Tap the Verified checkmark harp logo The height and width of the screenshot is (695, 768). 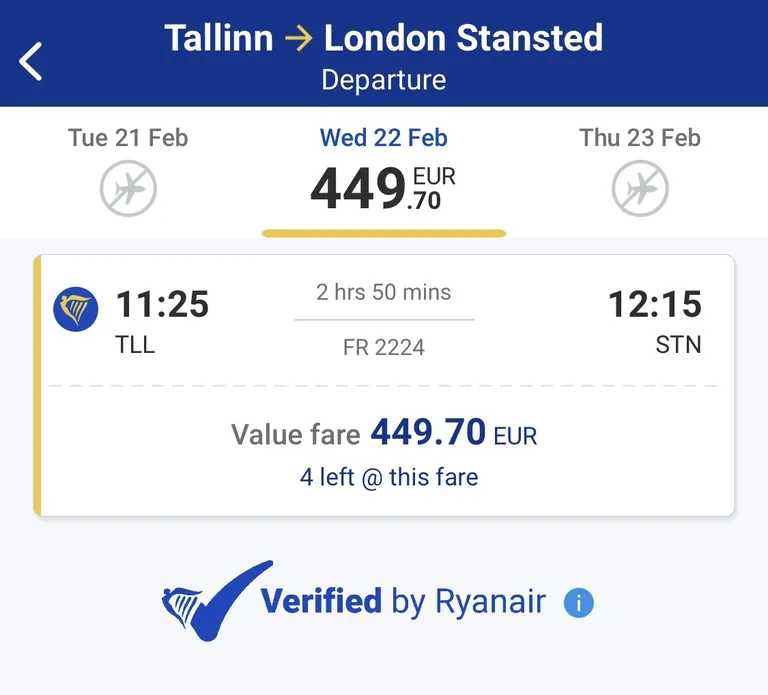tap(217, 601)
